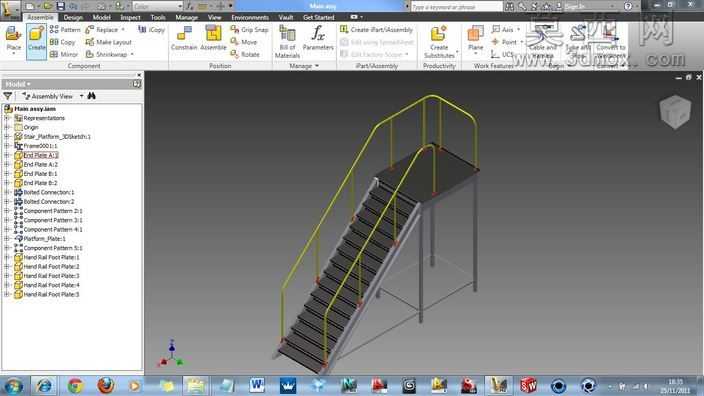Viewport: 704px width, 396px height.
Task: Click the Place component icon
Action: pyautogui.click(x=13, y=40)
